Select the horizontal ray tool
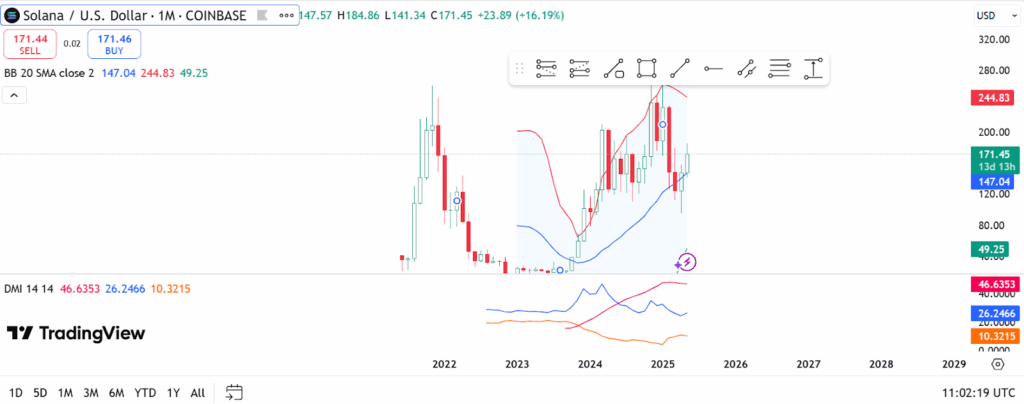This screenshot has height=404, width=1024. pos(713,68)
